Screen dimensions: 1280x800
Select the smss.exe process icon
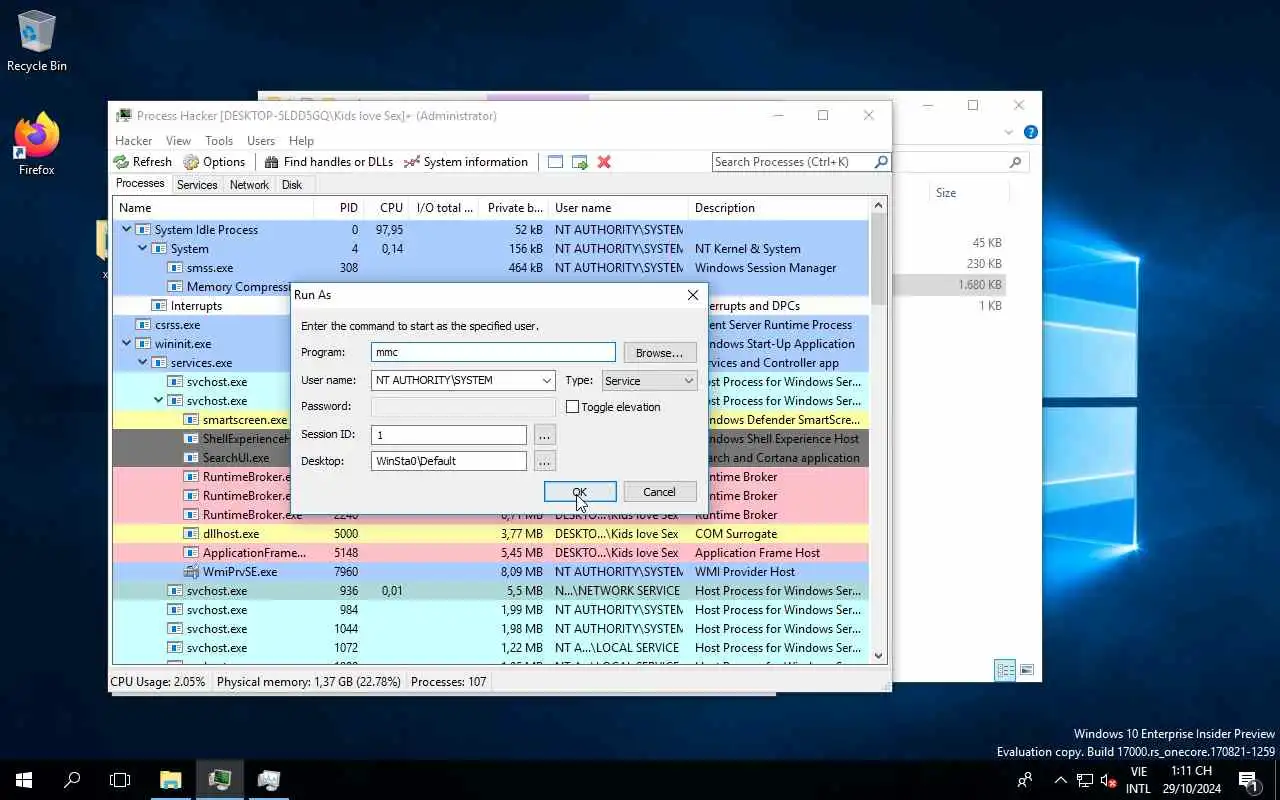(x=175, y=268)
